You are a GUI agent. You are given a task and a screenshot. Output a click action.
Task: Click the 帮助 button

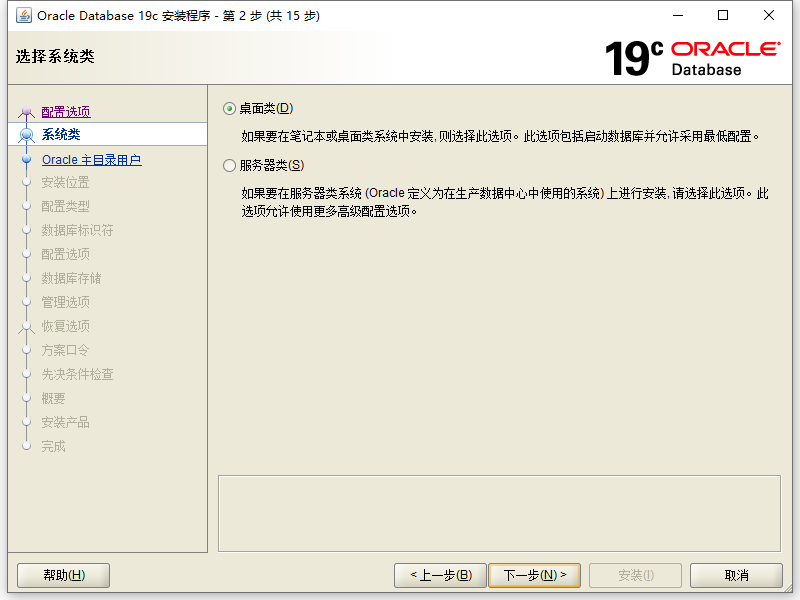point(62,575)
